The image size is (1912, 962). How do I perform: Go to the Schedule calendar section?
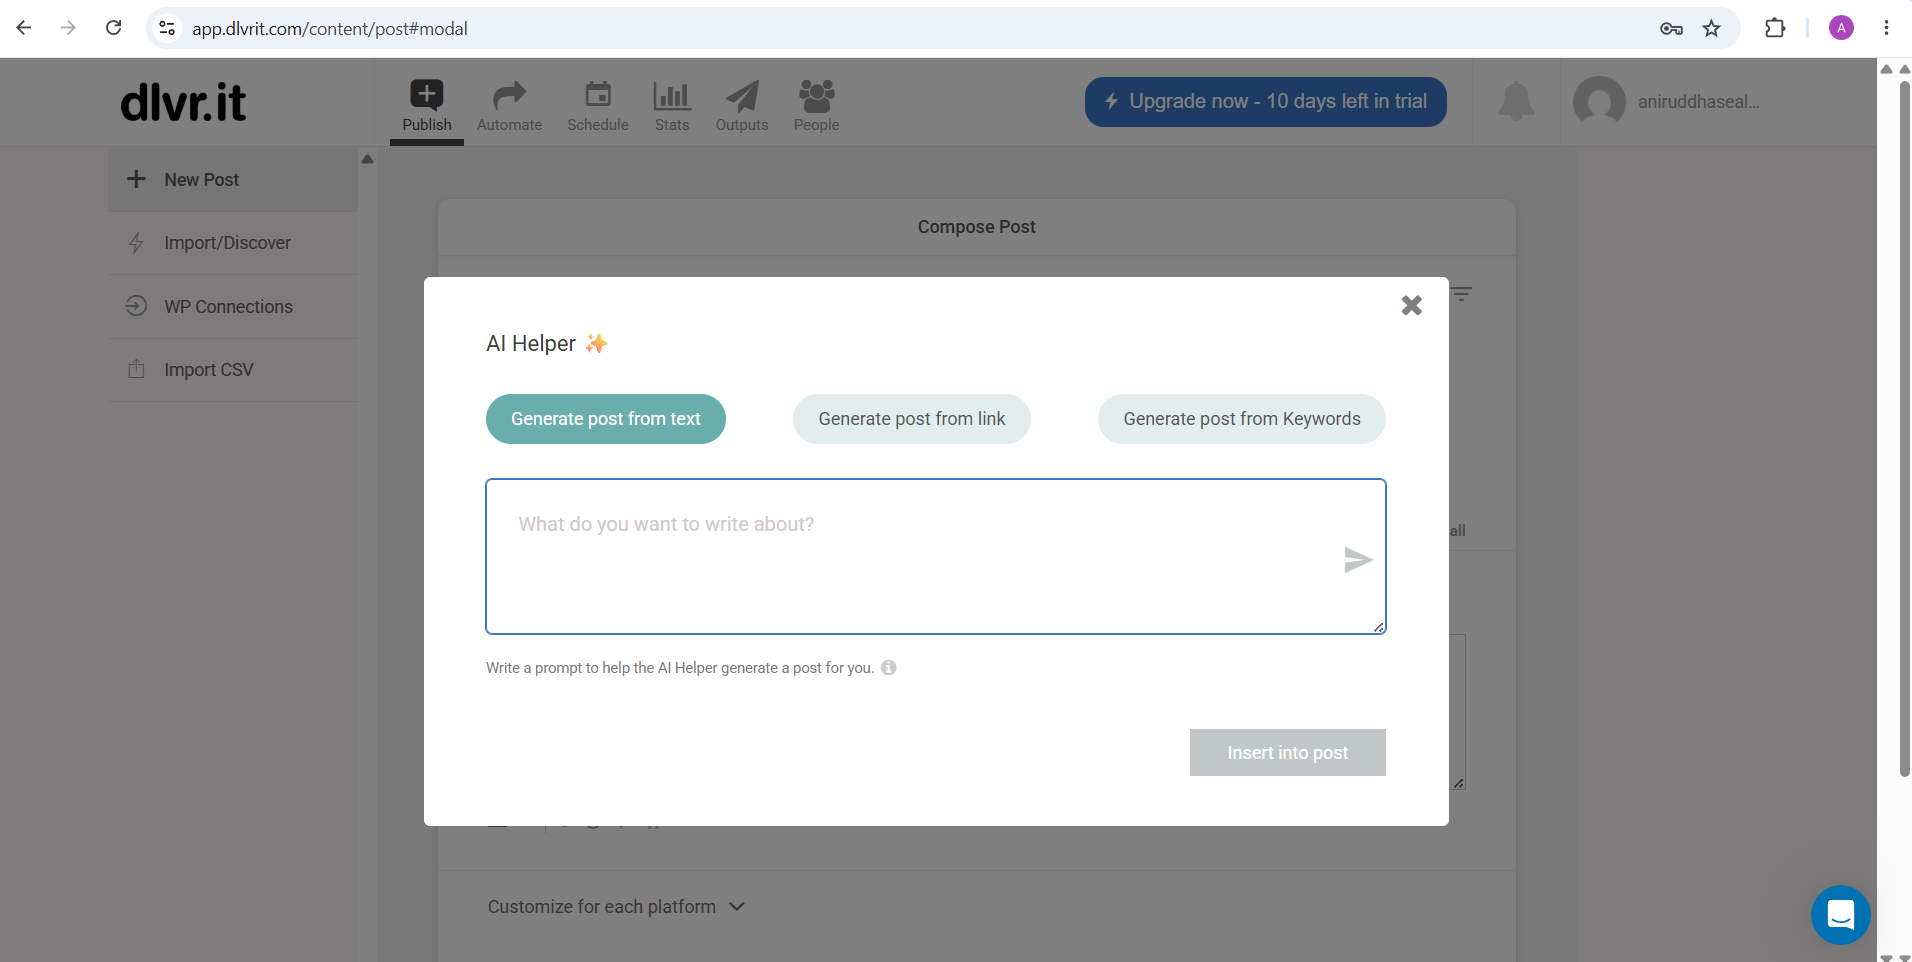[x=597, y=106]
